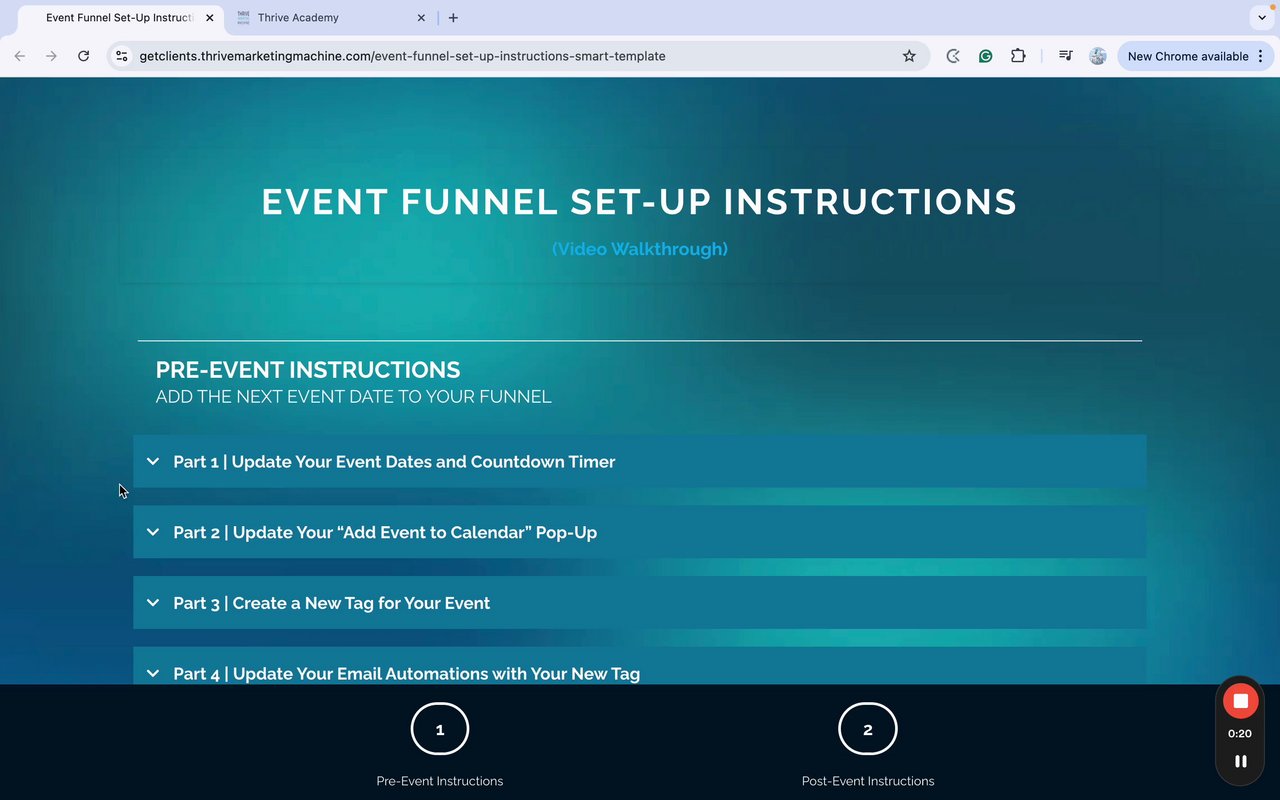Open the Video Walkthrough link
The height and width of the screenshot is (800, 1280).
(x=640, y=249)
